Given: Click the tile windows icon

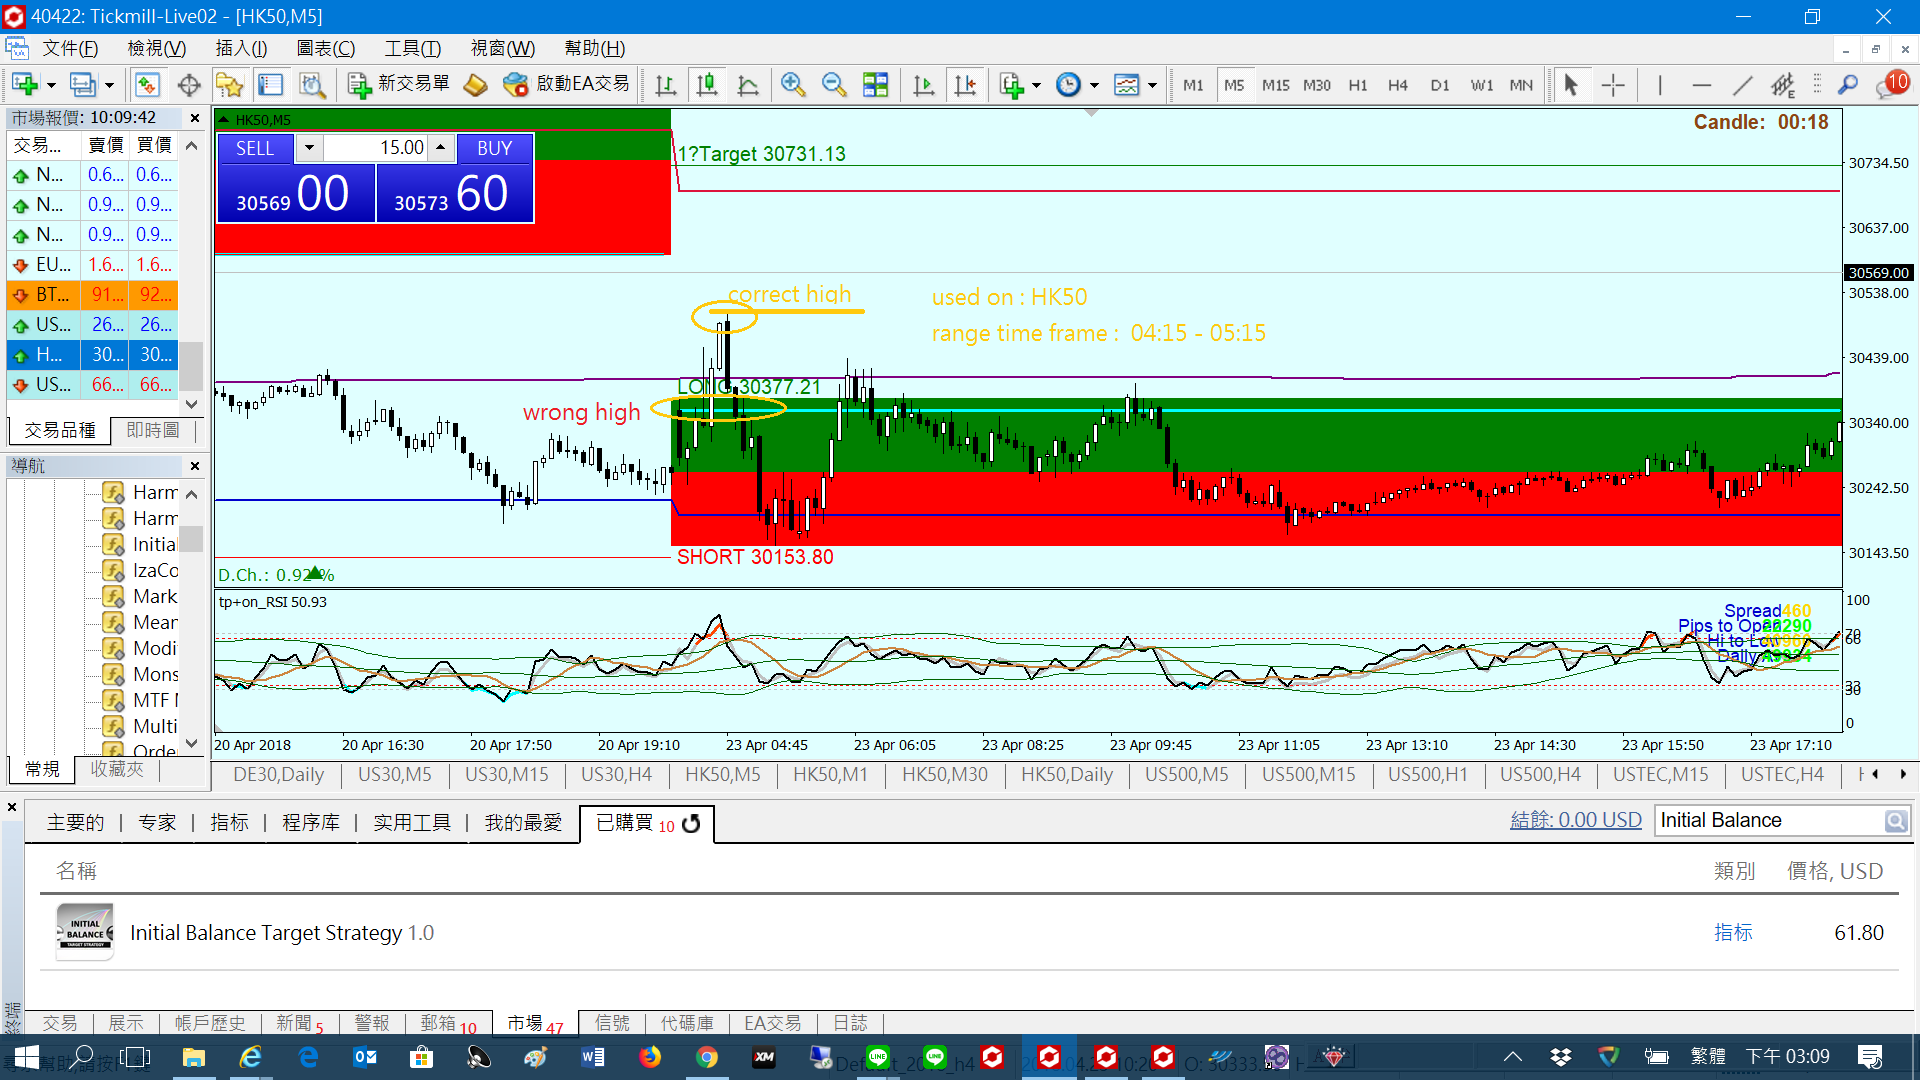Looking at the screenshot, I should click(x=875, y=85).
